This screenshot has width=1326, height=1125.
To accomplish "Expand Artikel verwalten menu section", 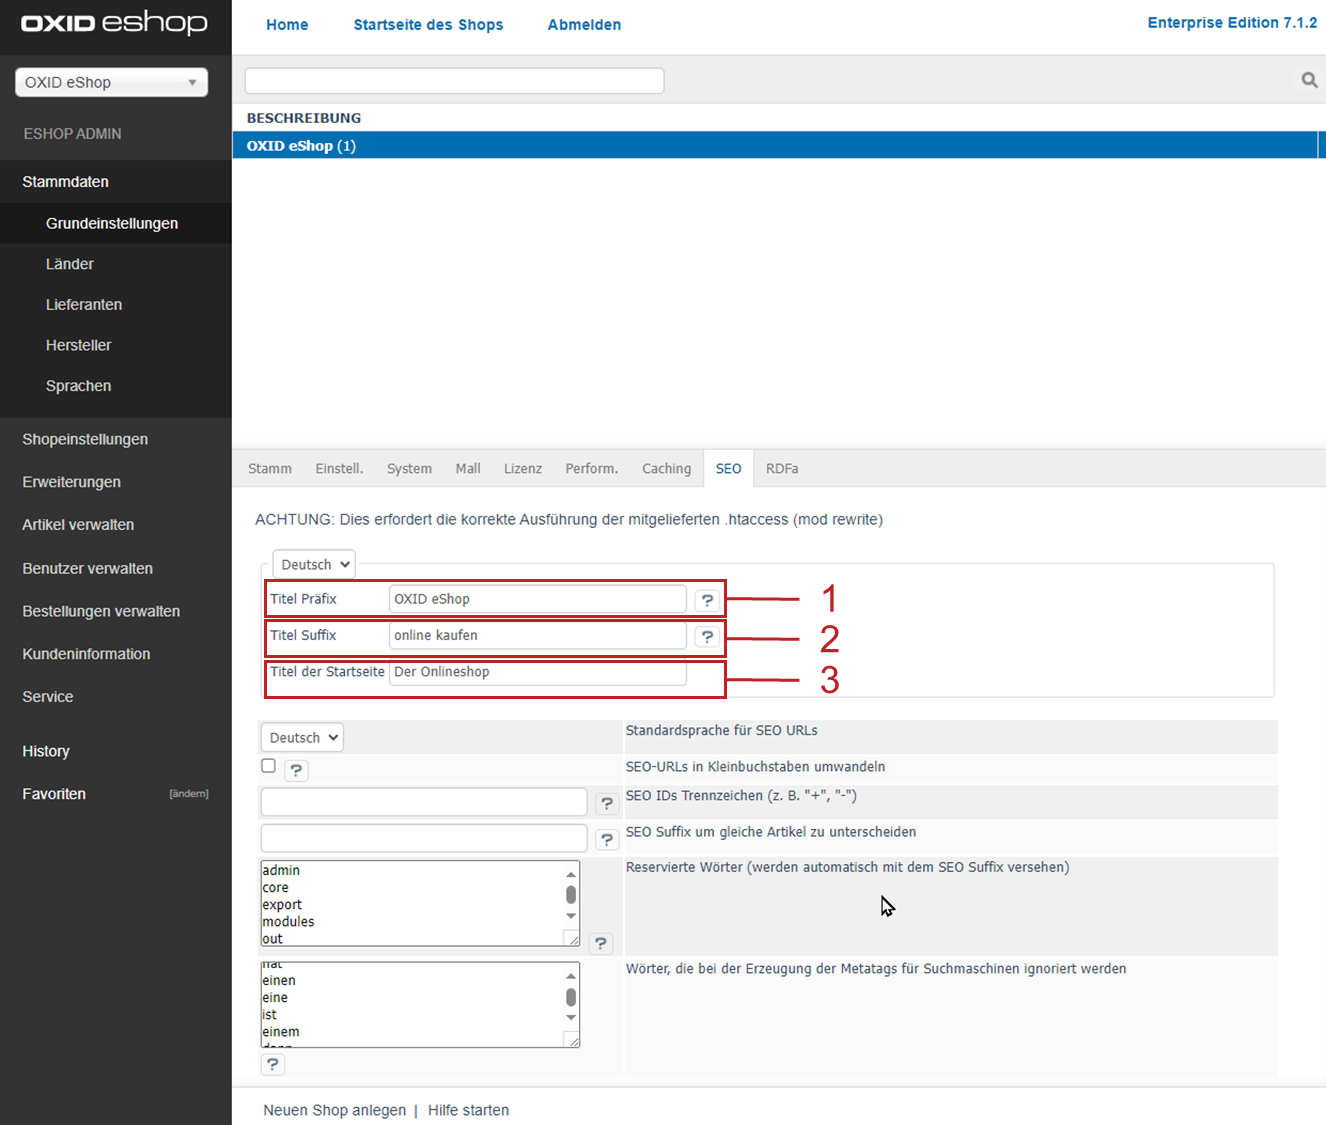I will click(78, 525).
